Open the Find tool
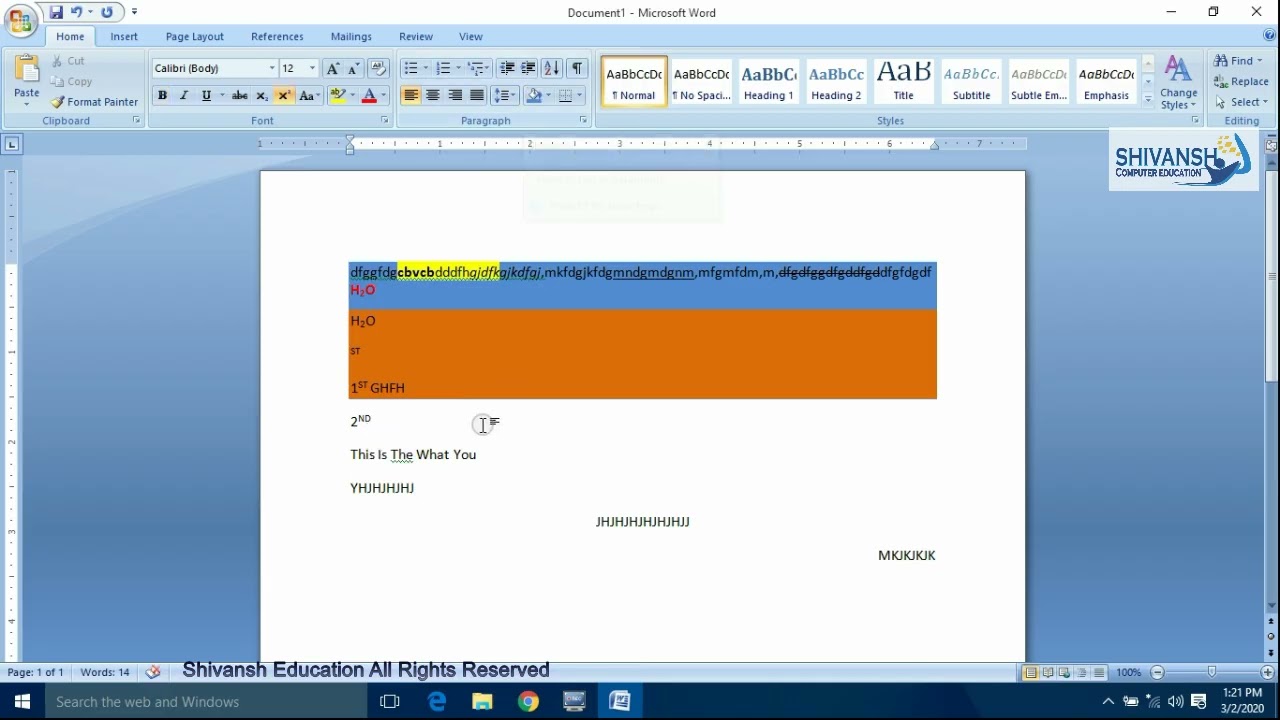Viewport: 1280px width, 720px height. click(1238, 61)
